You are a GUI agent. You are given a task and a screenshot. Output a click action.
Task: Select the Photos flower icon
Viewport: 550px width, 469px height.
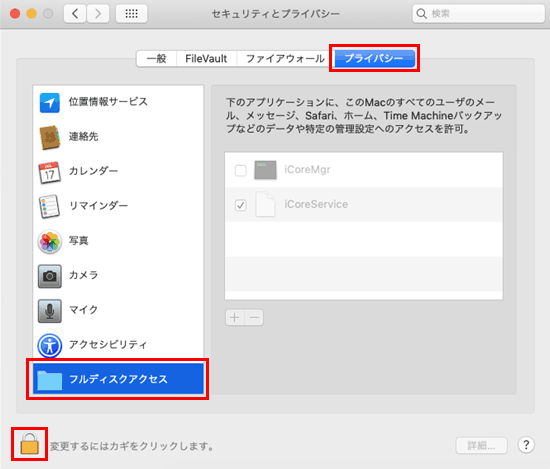(49, 241)
